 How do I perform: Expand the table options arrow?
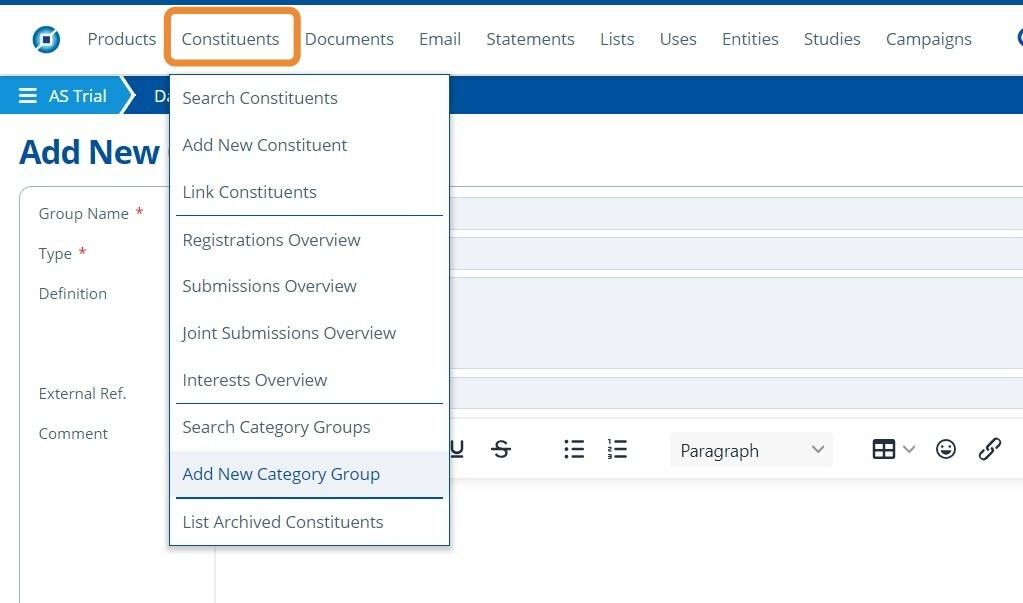click(909, 450)
